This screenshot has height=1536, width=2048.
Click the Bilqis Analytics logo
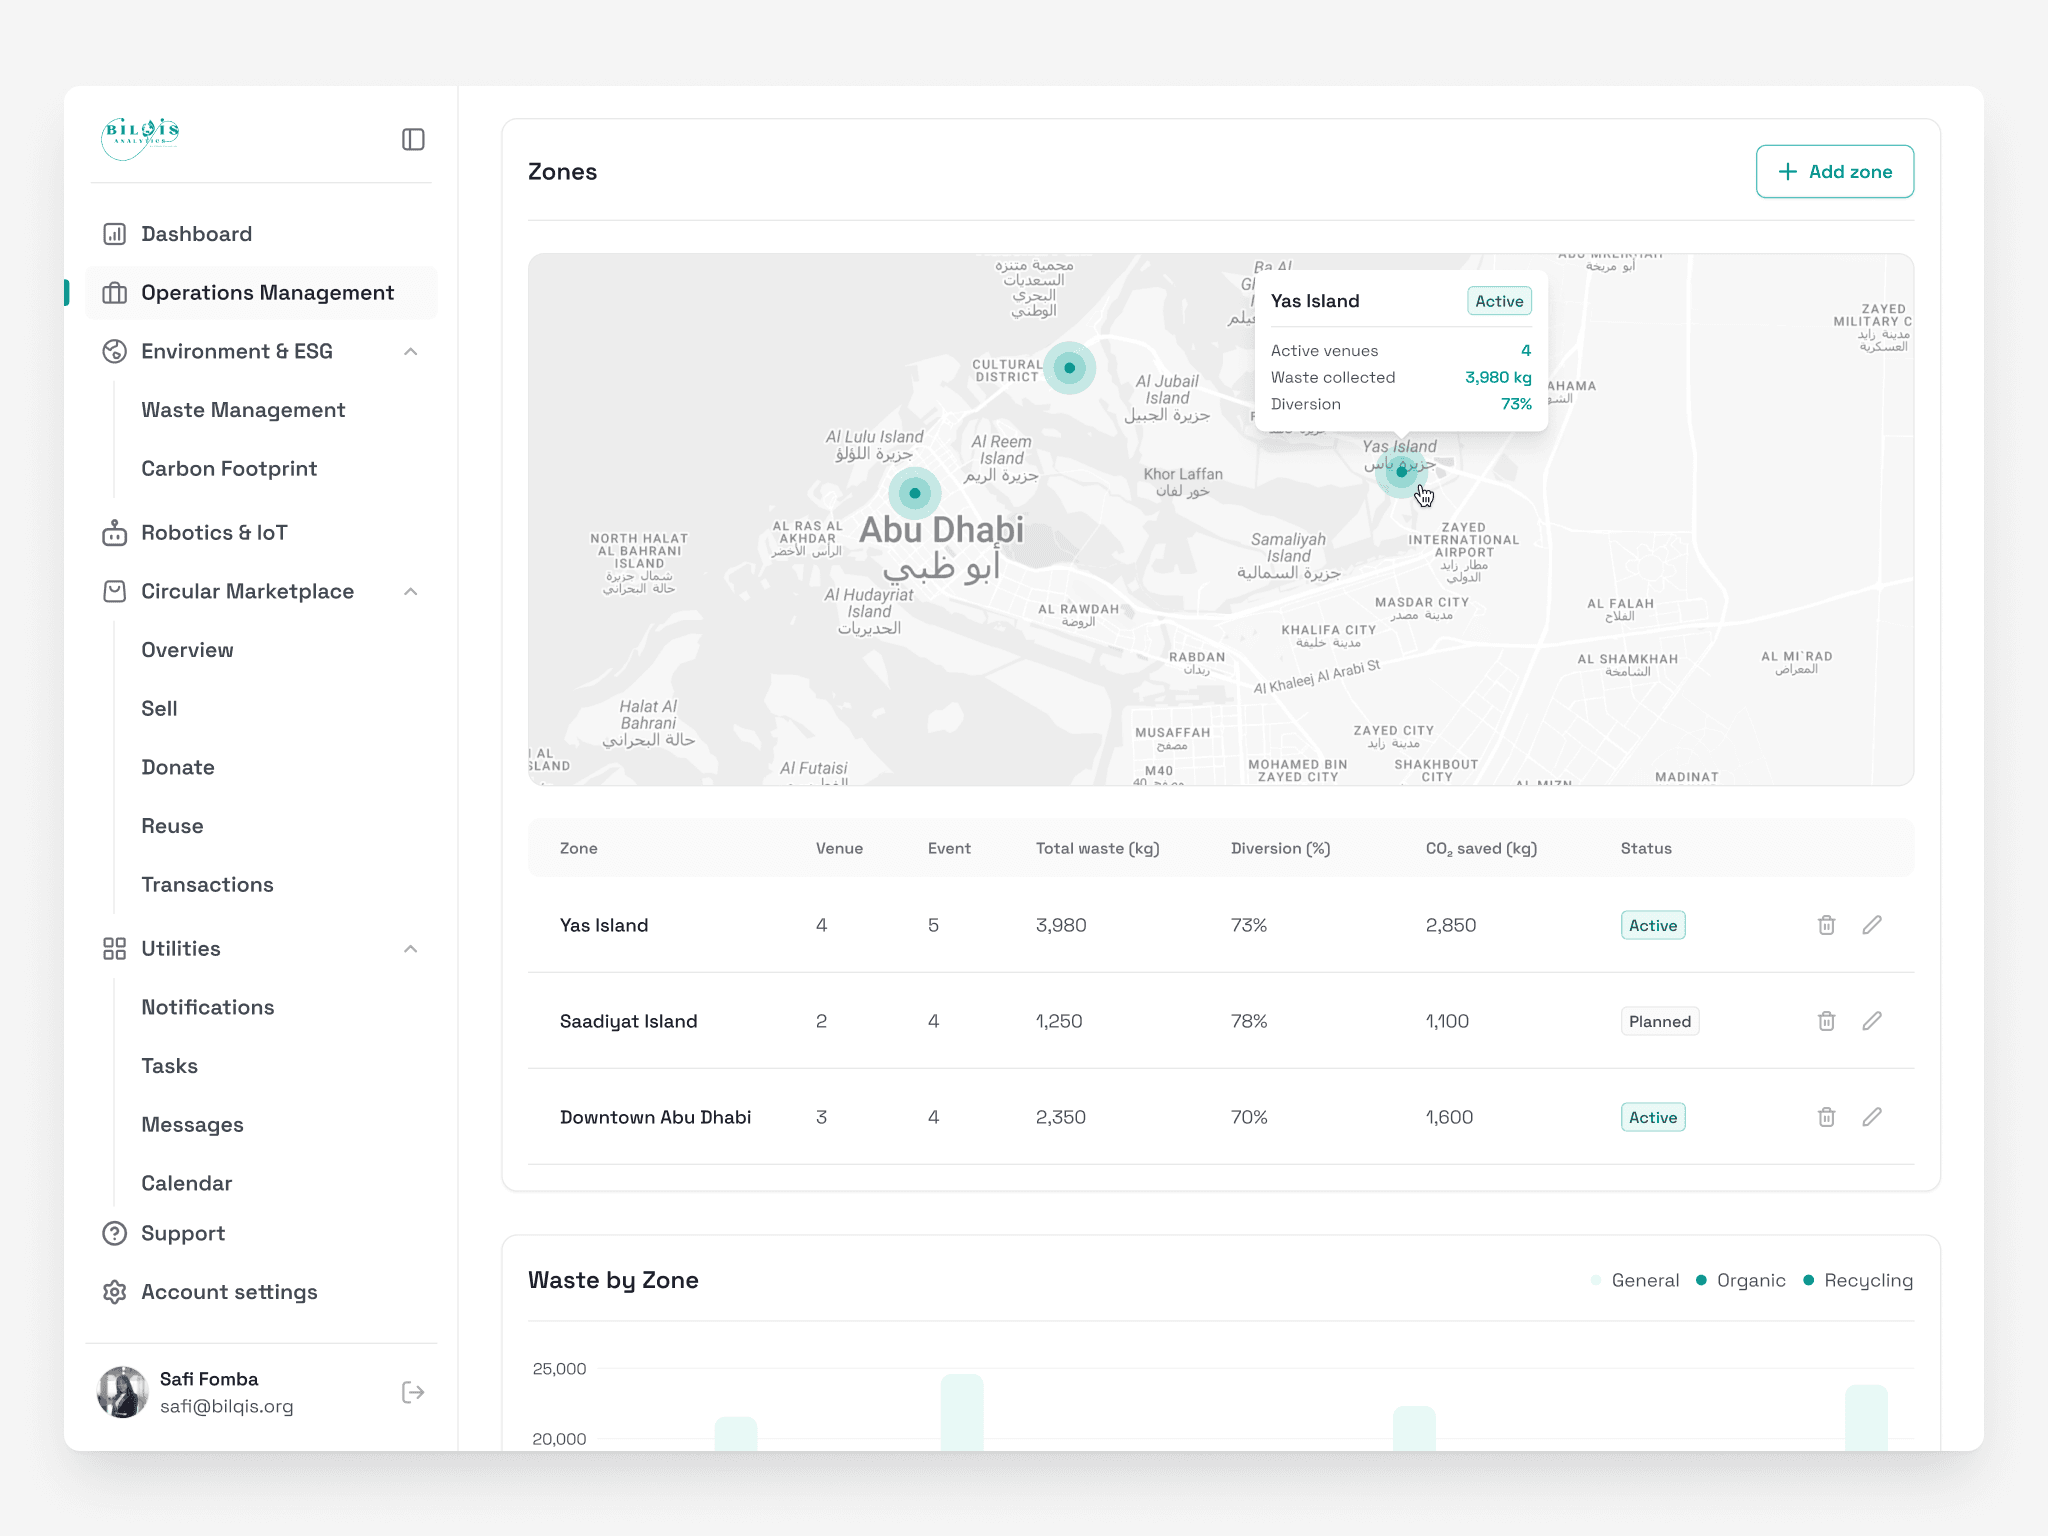(x=141, y=137)
